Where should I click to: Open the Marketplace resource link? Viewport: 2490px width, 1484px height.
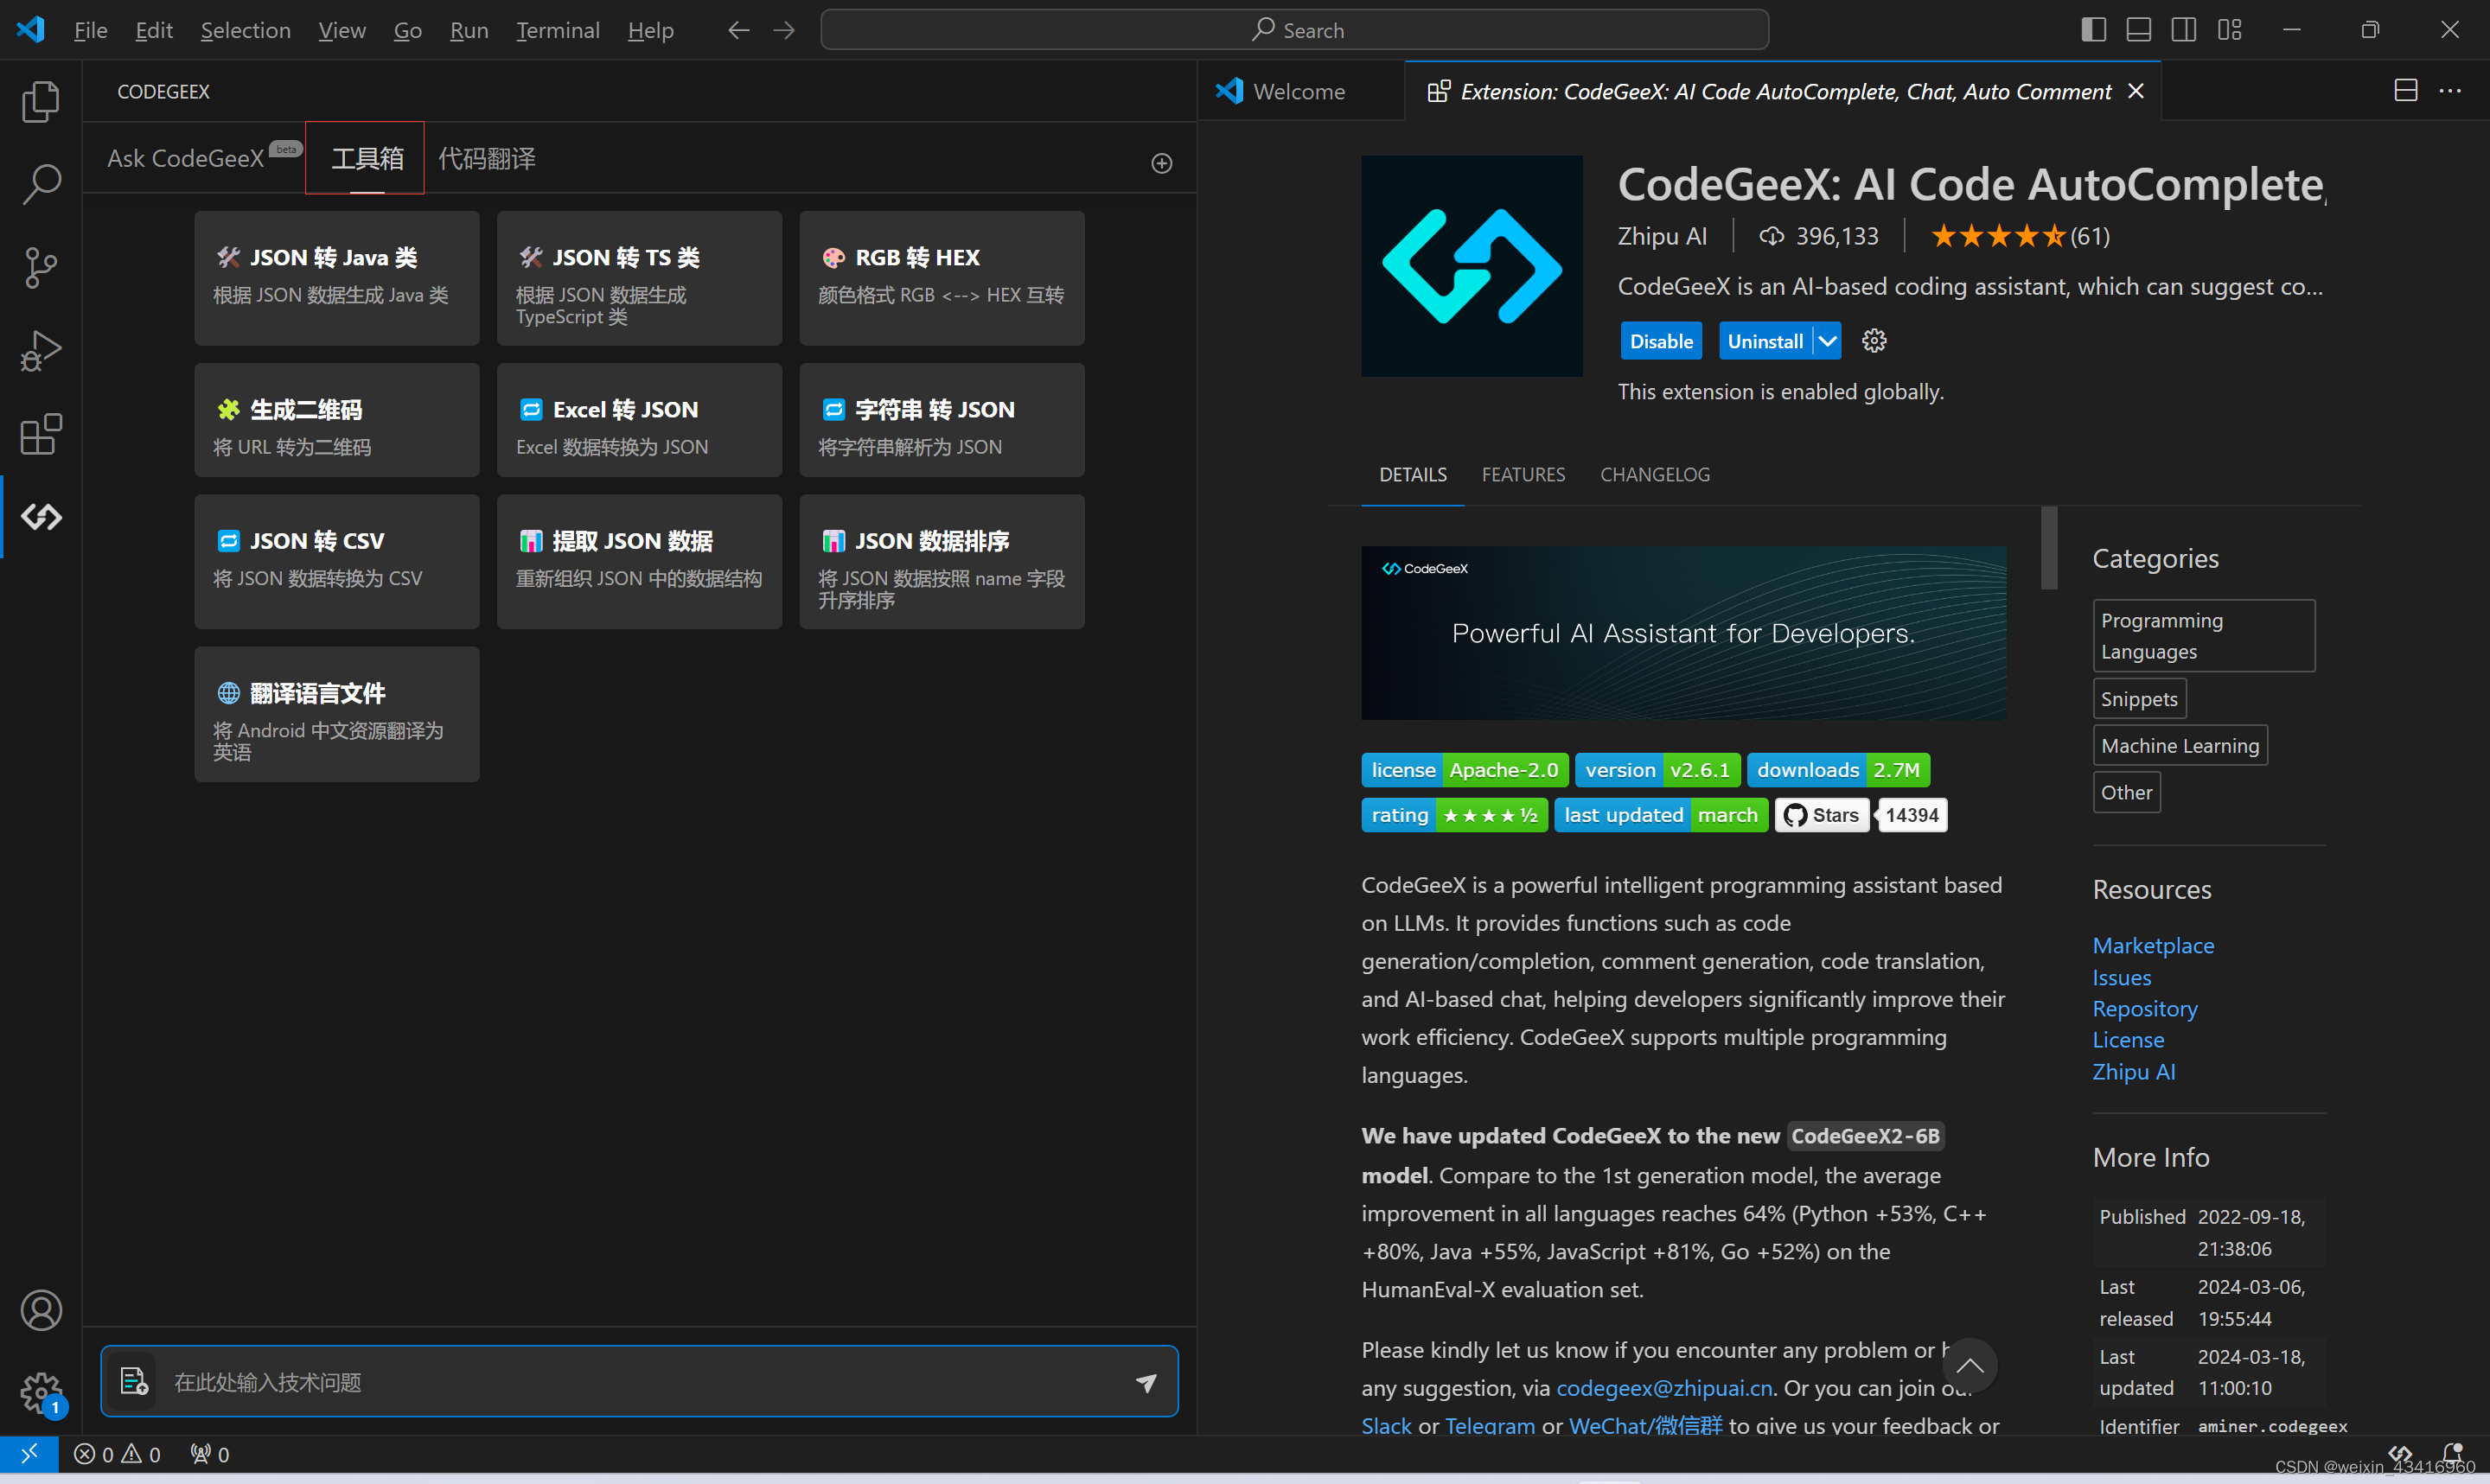click(x=2153, y=946)
